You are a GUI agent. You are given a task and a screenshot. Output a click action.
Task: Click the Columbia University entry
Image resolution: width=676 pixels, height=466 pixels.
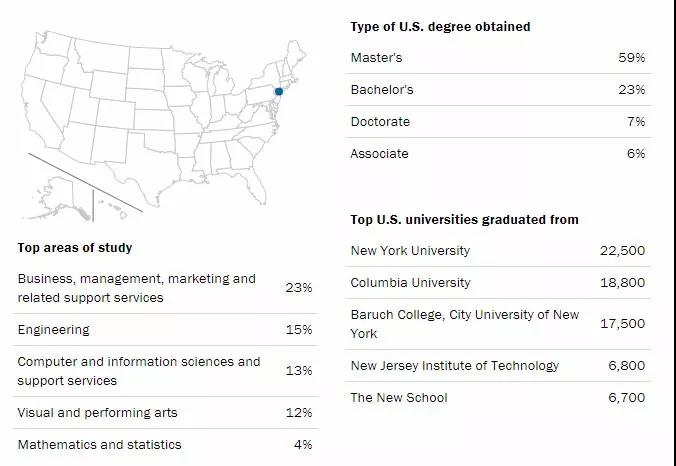498,283
